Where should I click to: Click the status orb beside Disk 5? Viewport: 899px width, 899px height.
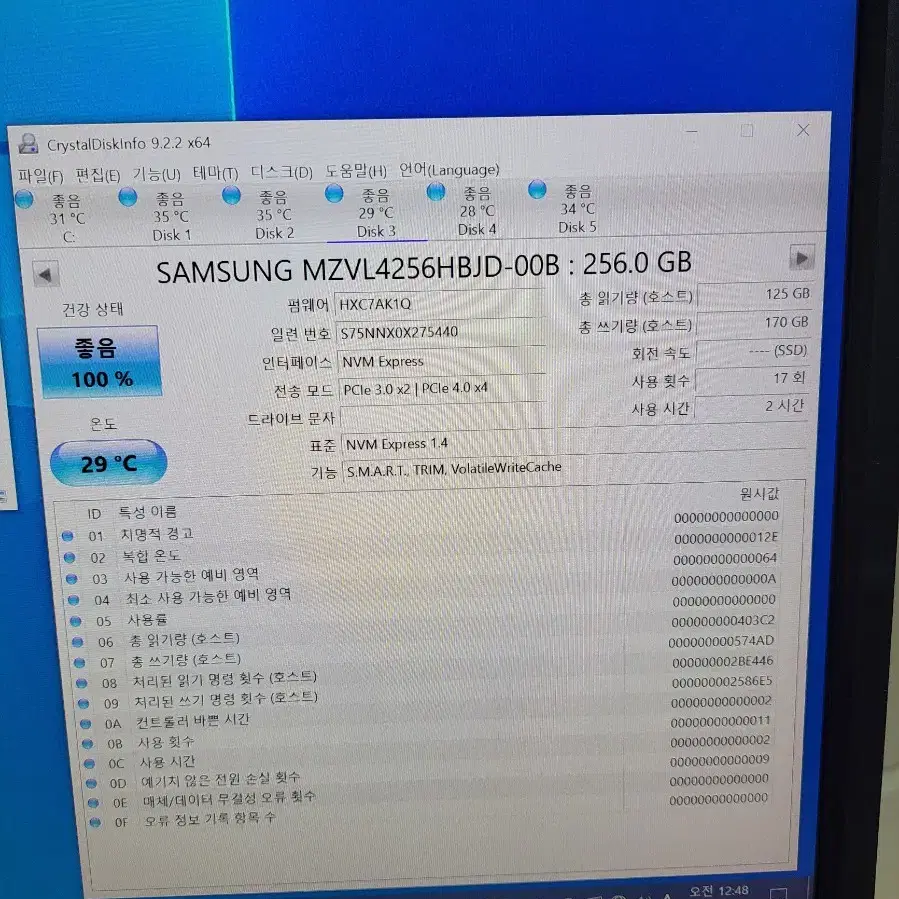pos(537,189)
